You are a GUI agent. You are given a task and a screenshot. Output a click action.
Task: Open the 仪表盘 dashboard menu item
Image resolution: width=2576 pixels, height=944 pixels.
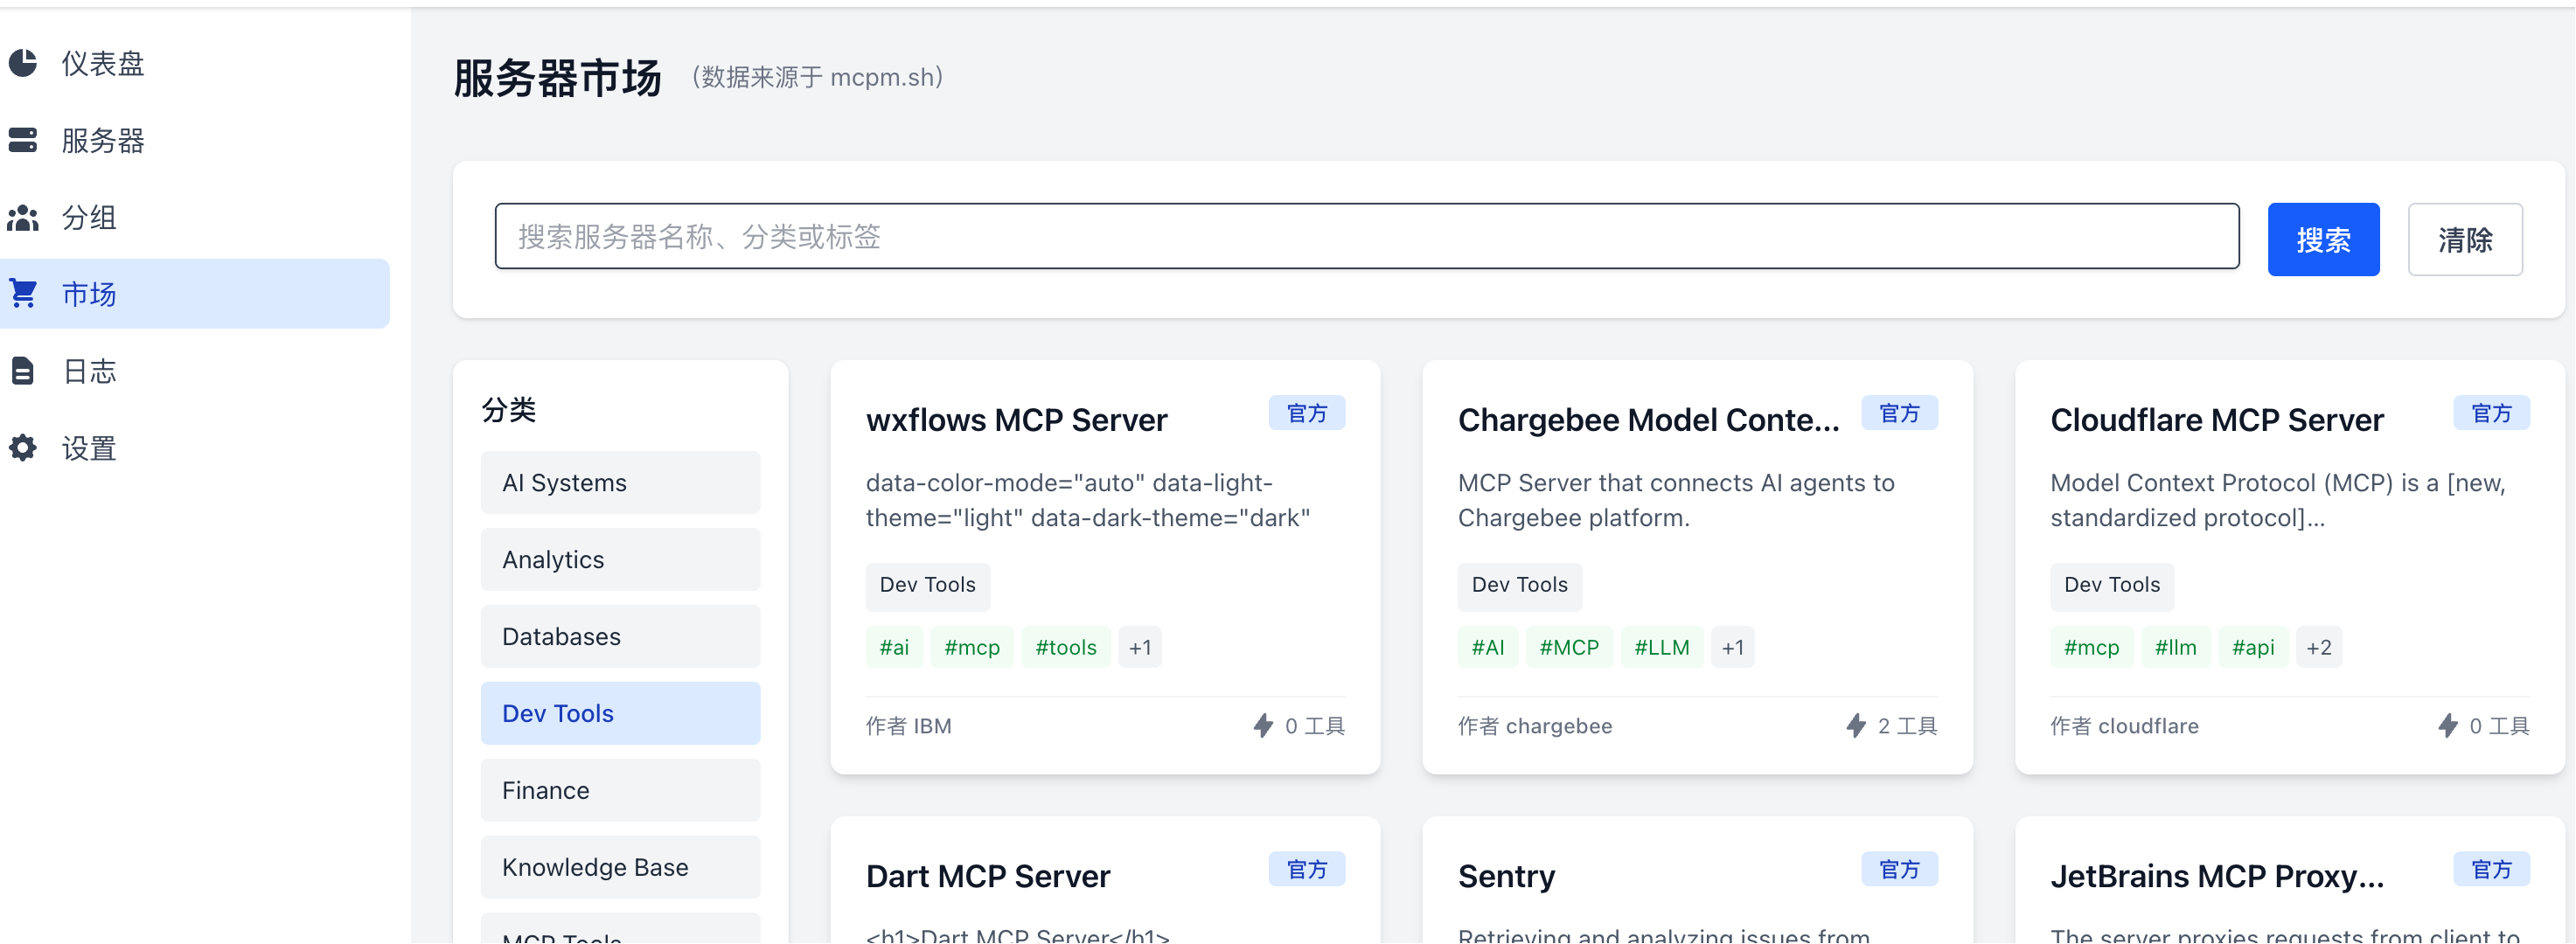195,63
